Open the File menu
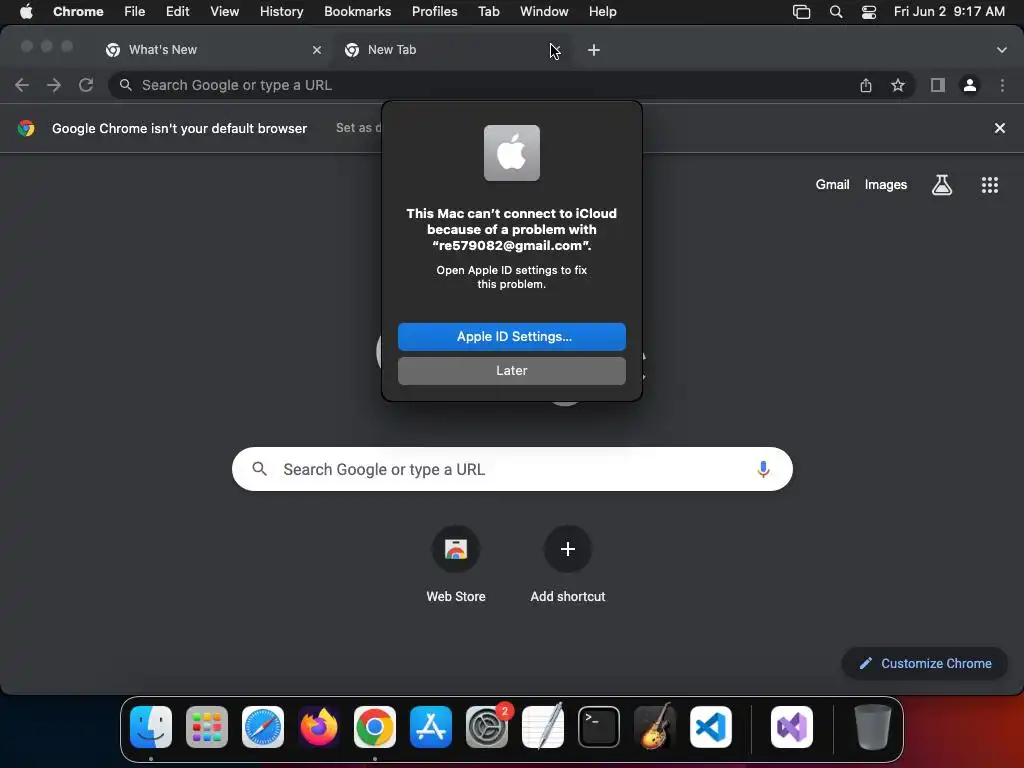Viewport: 1024px width, 768px height. [135, 11]
